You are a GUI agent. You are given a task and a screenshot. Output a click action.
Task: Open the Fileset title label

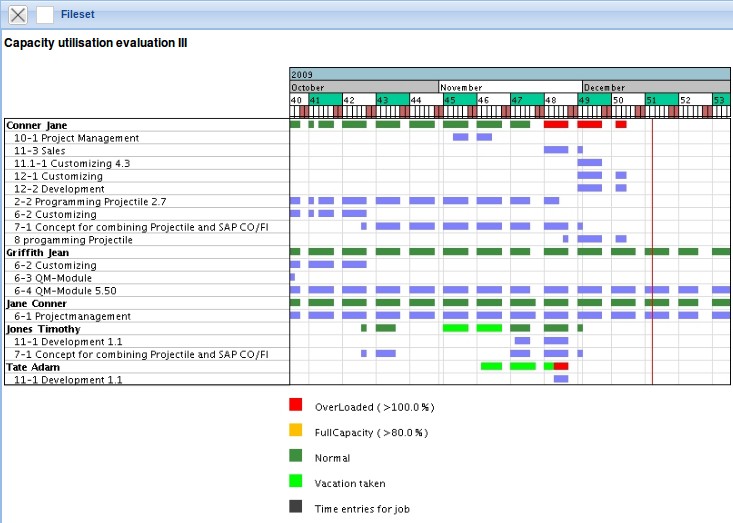79,15
